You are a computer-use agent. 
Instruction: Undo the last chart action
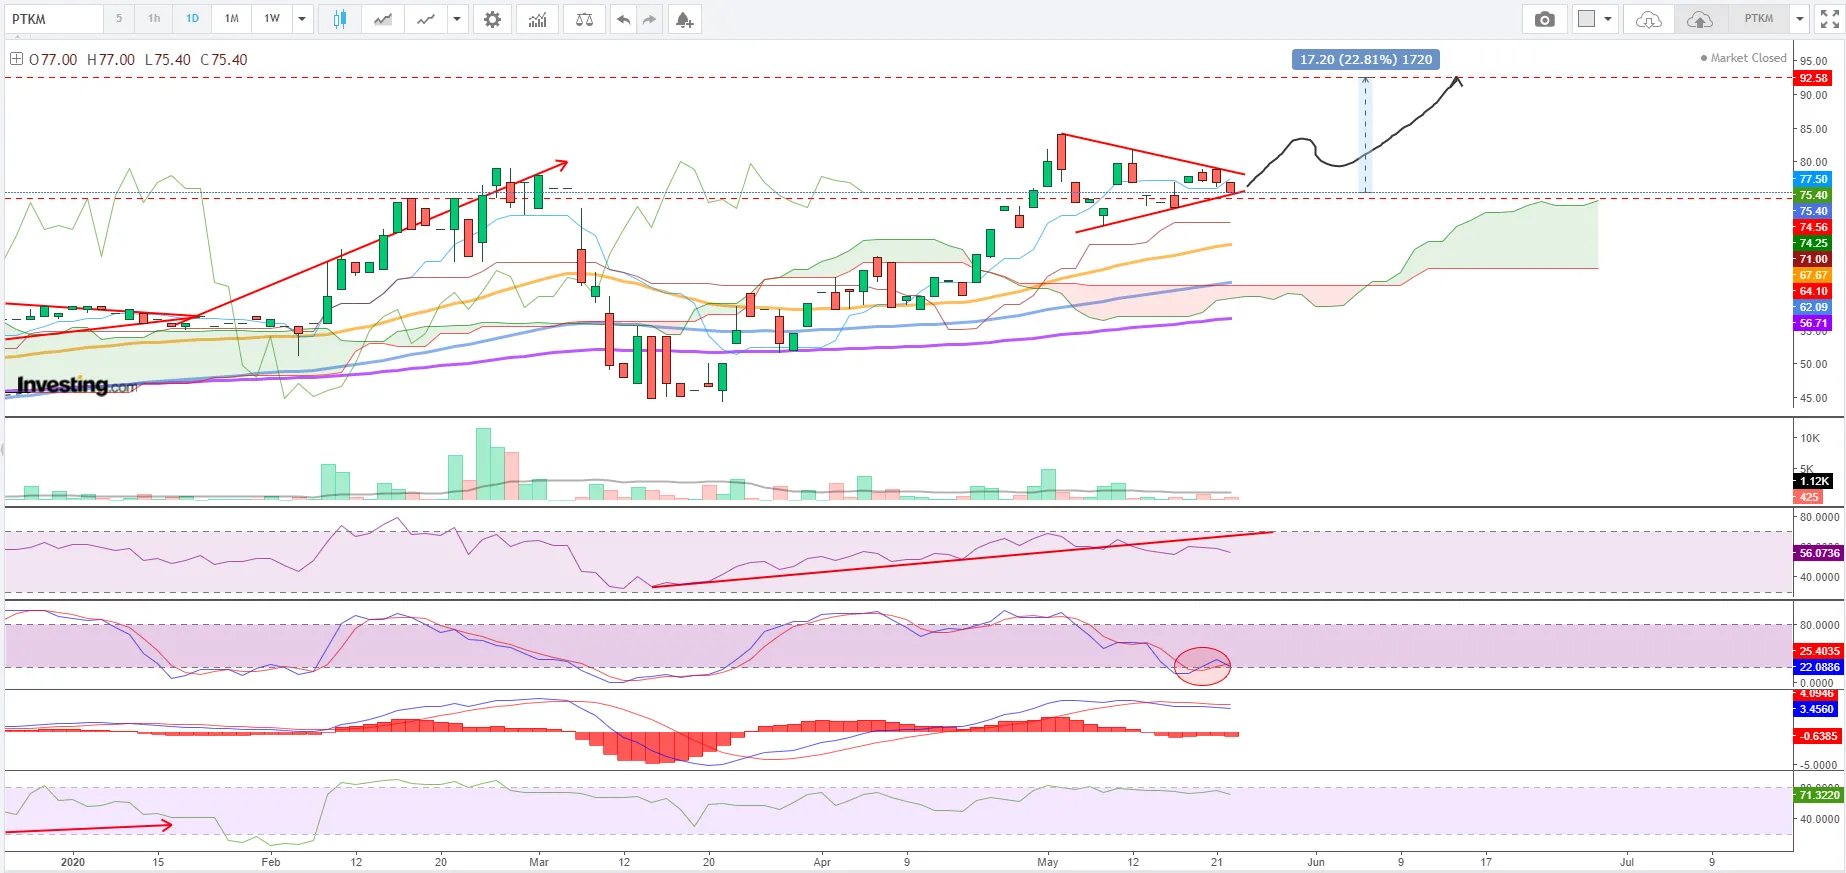(x=623, y=19)
